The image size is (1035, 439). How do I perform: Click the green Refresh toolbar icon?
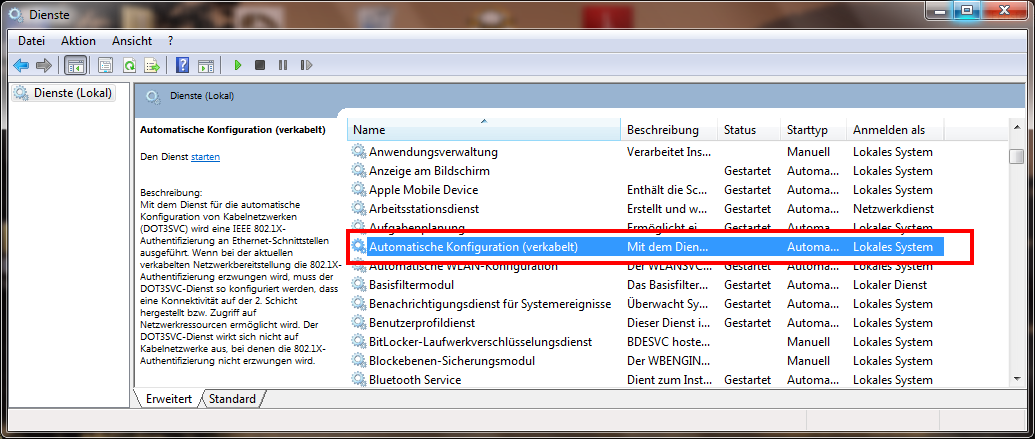tap(129, 65)
